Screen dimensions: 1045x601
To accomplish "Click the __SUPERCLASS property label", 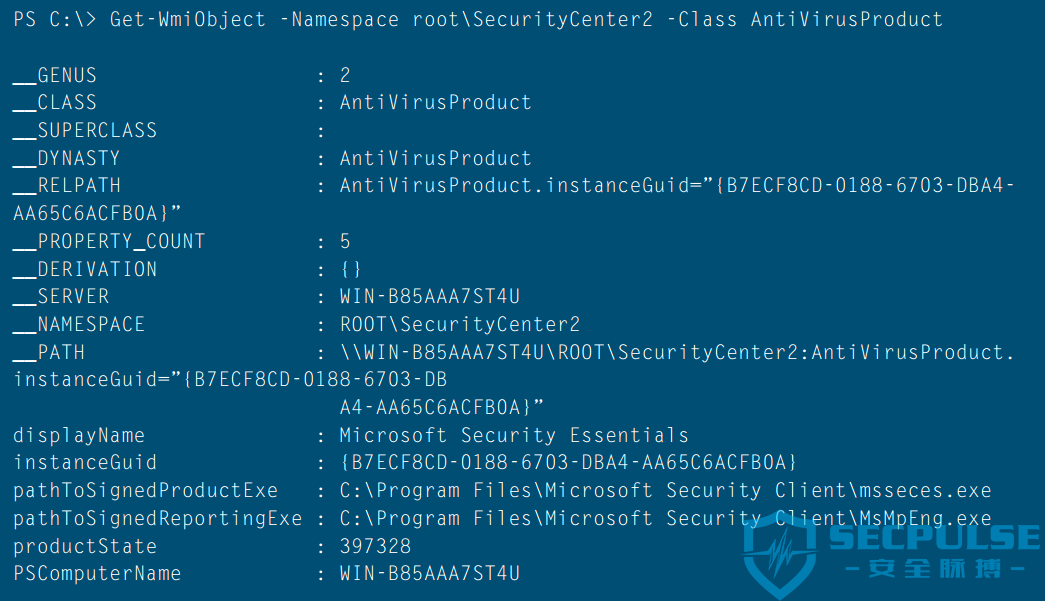I will tap(85, 131).
